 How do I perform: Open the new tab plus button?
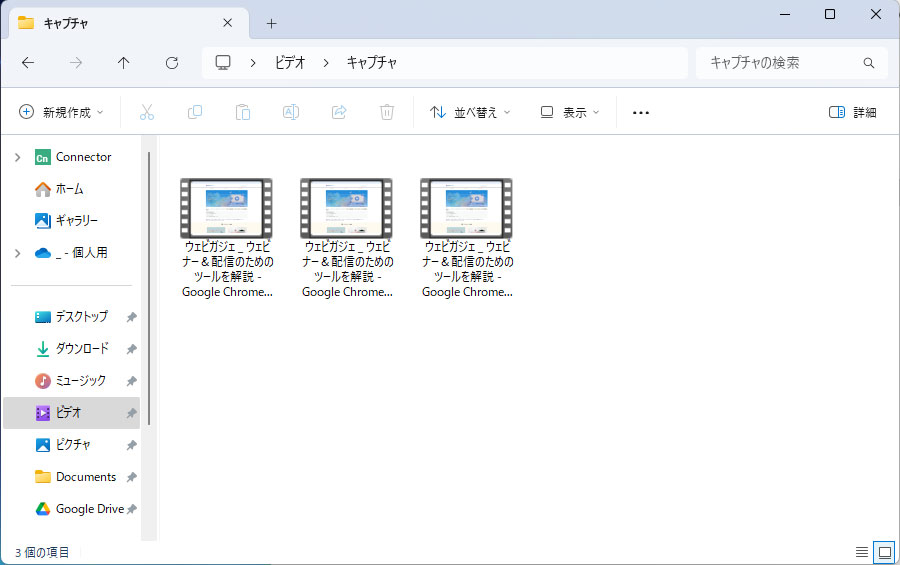pos(271,24)
